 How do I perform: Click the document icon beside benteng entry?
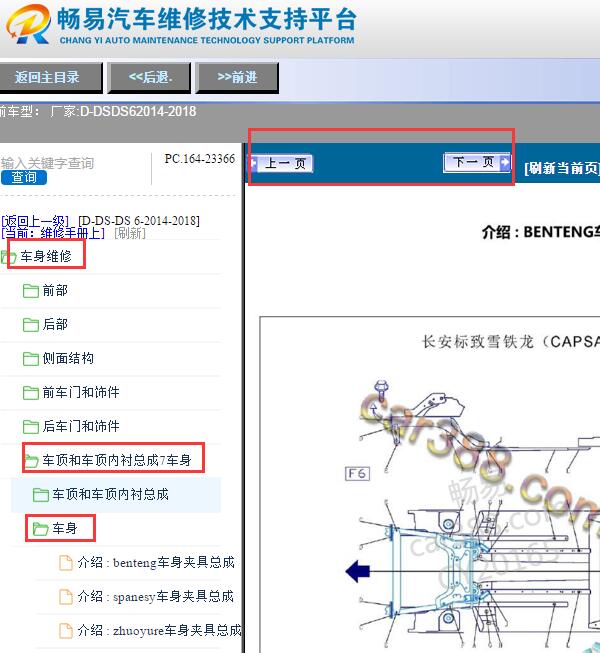point(66,563)
